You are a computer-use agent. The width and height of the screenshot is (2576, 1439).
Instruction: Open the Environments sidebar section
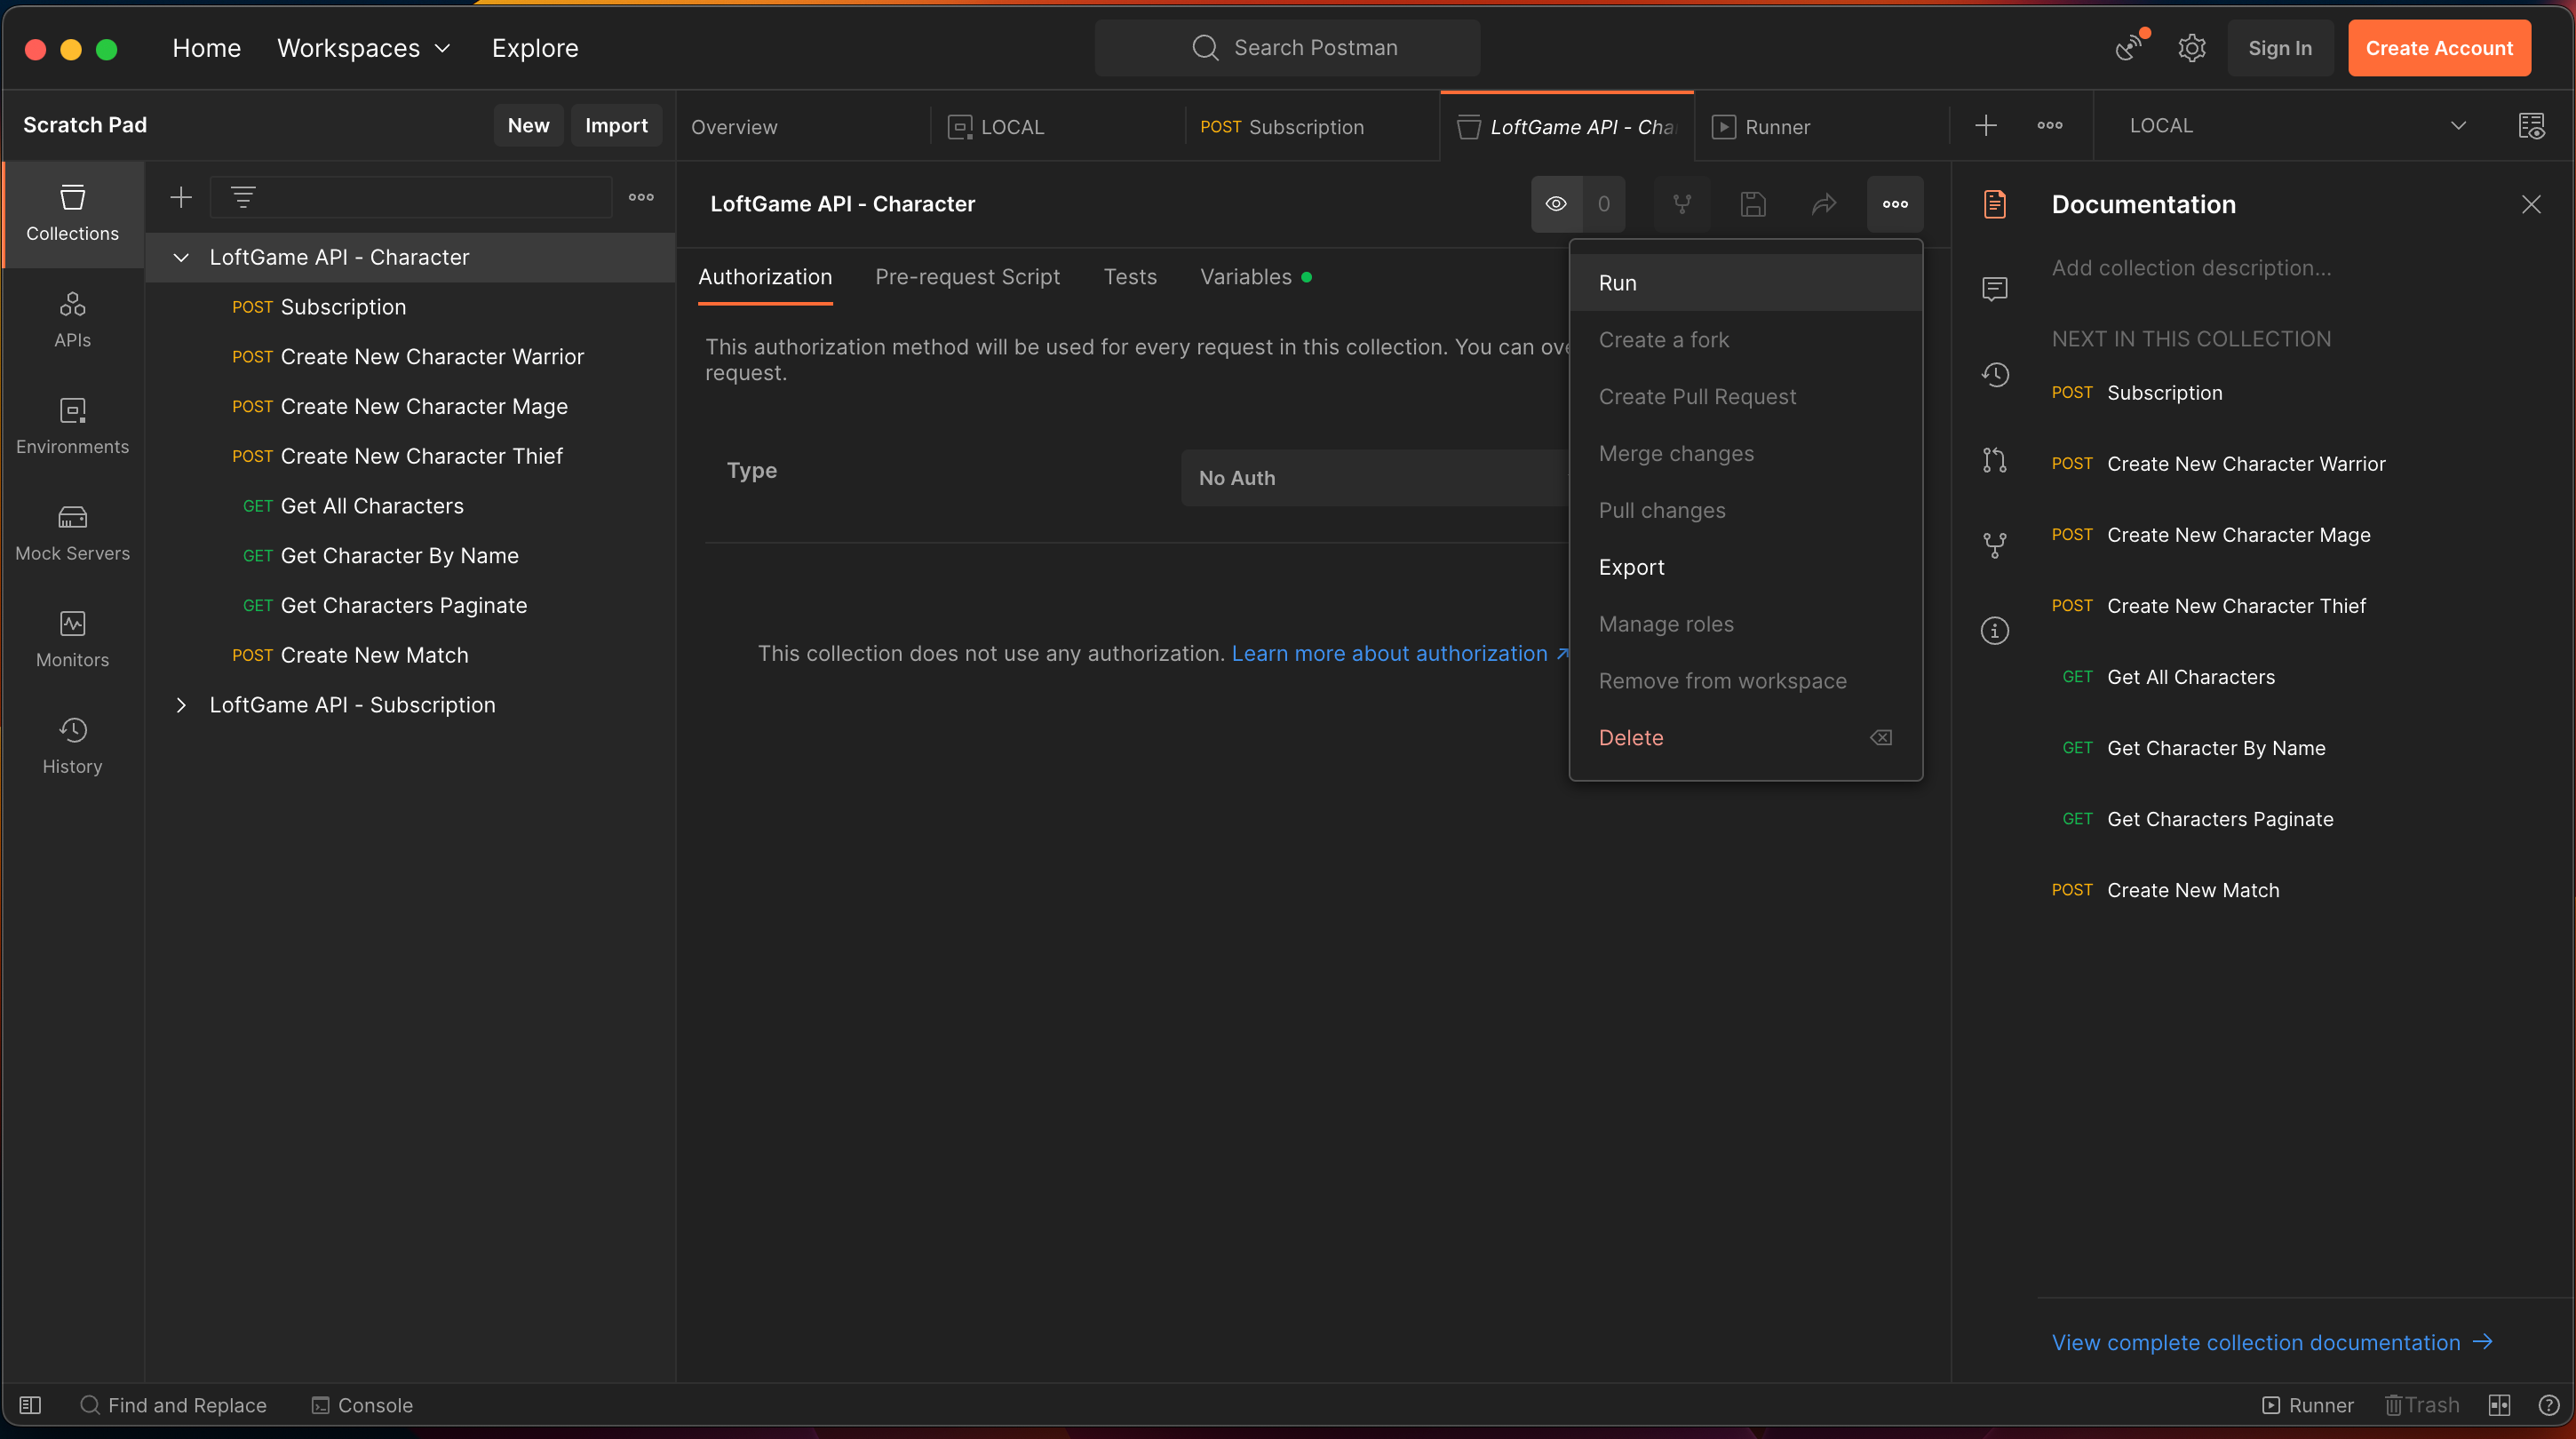[72, 426]
